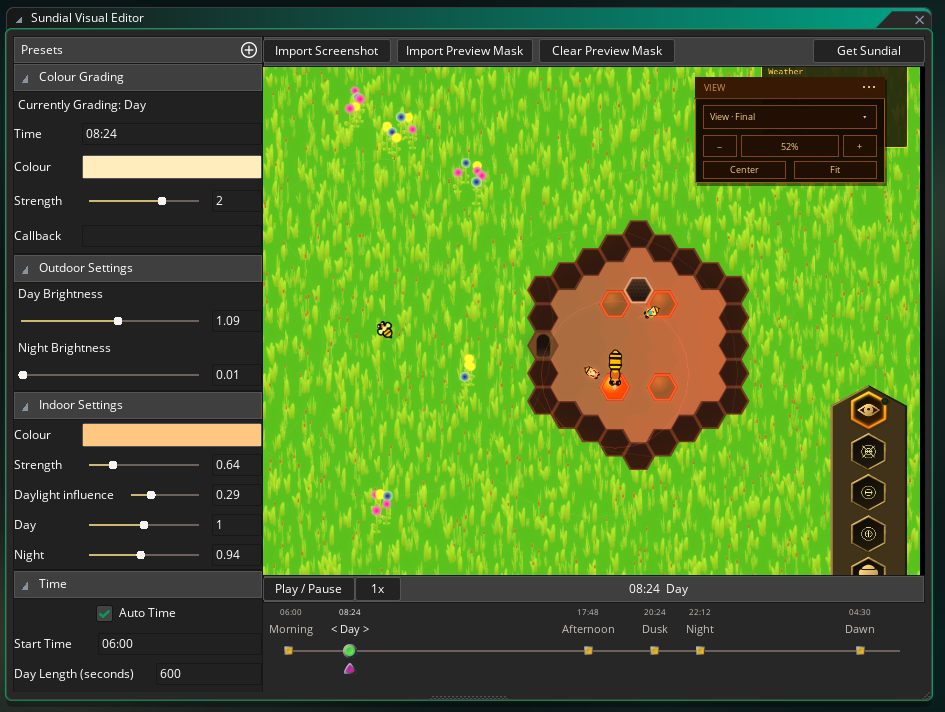This screenshot has width=945, height=712.
Task: Open the Indoor Settings colour swatch
Action: click(172, 435)
